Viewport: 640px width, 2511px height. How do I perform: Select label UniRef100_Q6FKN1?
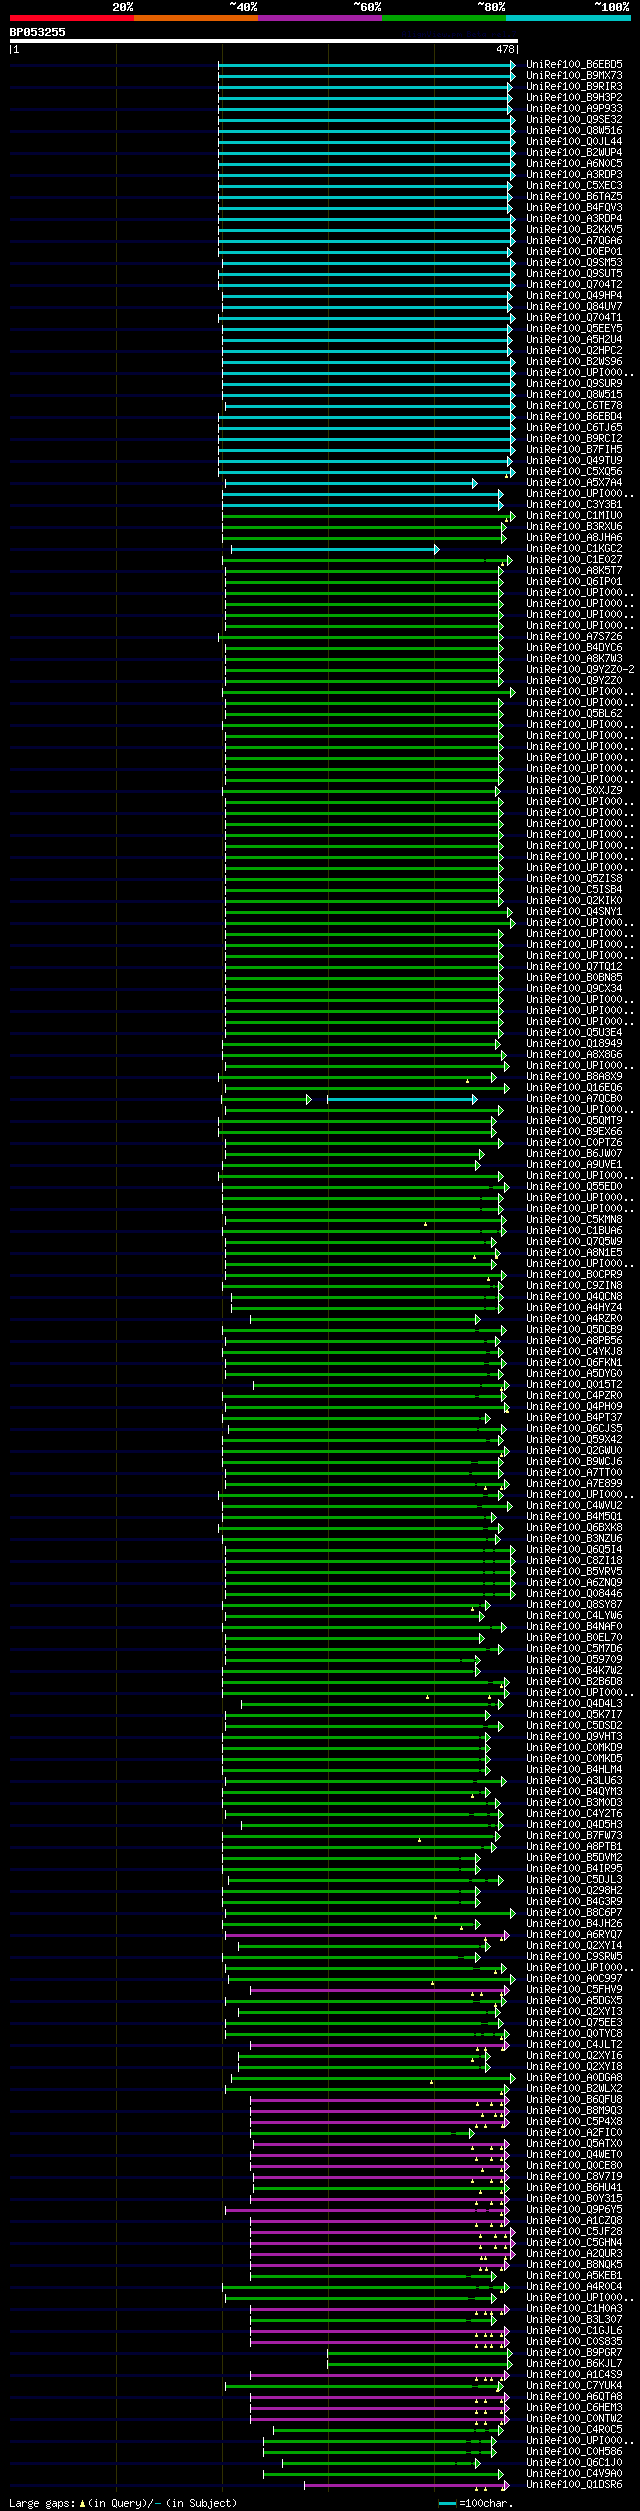(x=574, y=1363)
